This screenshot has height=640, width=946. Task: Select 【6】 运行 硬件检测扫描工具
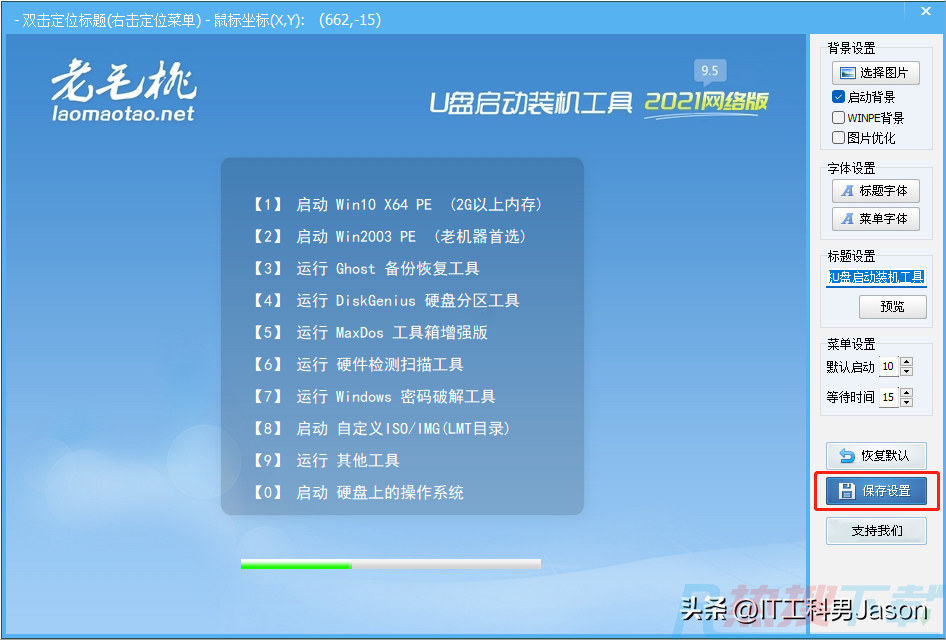coord(357,364)
